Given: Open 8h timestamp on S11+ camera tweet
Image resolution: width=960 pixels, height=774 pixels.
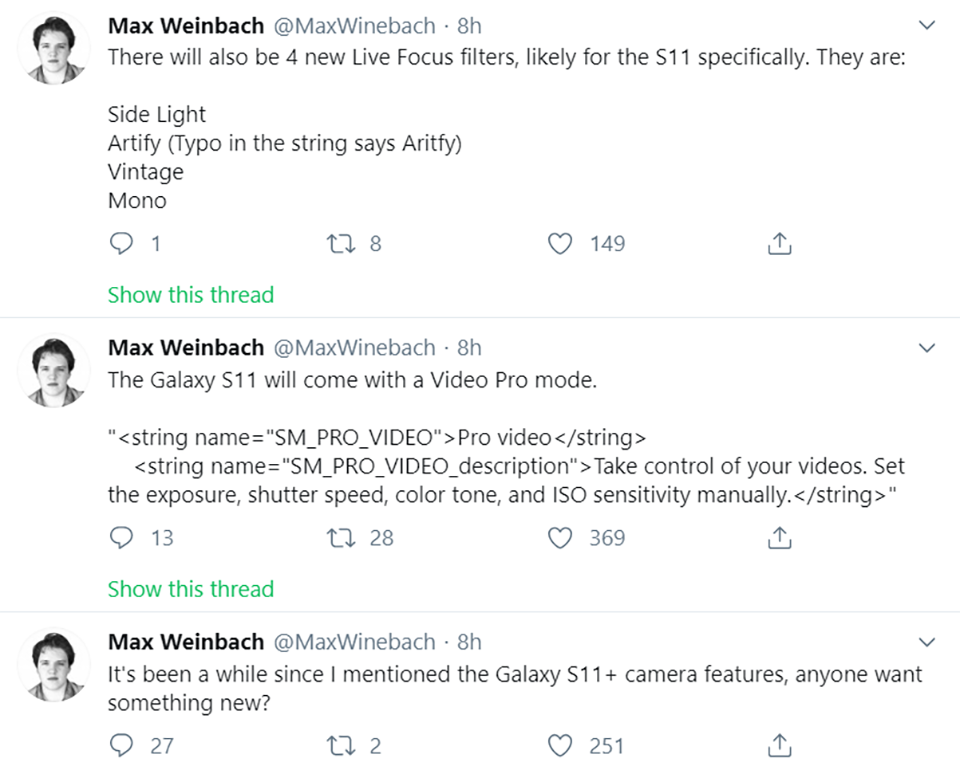Looking at the screenshot, I should (x=470, y=642).
